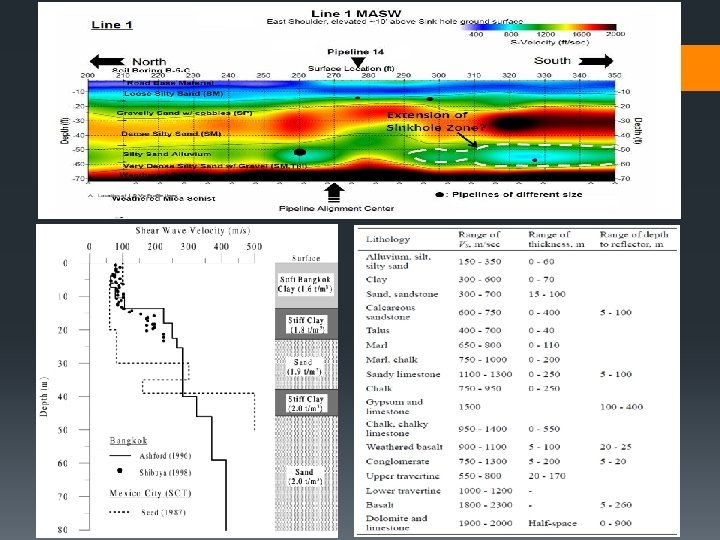Click the 'Gypsum and limestone' lithology cell
720x540 pixels.
pos(394,406)
